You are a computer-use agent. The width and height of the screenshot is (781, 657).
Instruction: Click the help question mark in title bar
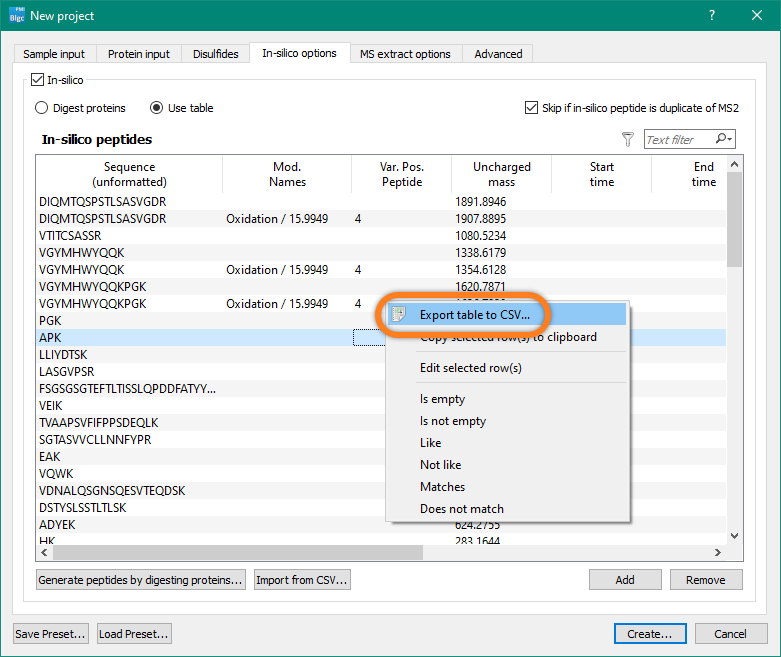[711, 16]
